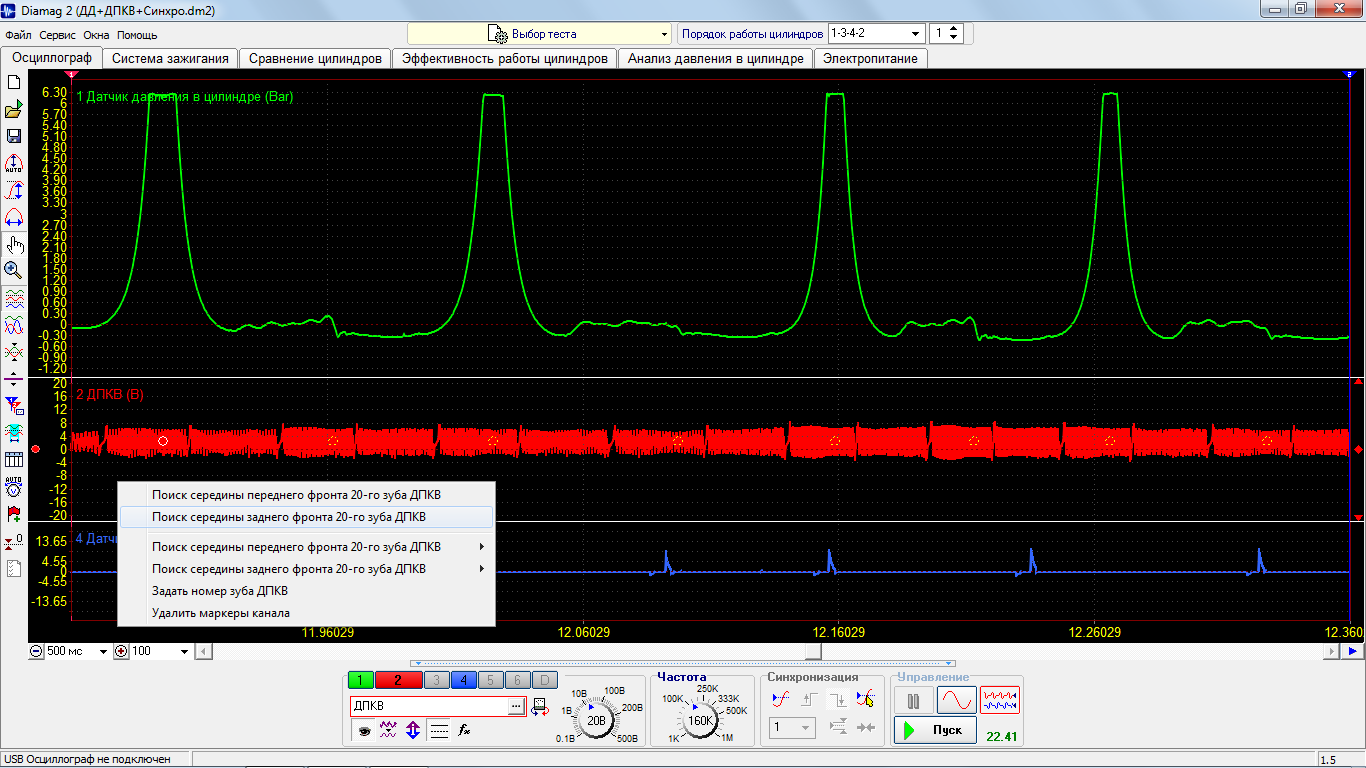The height and width of the screenshot is (768, 1366).
Task: Select the pan hand tool
Action: pyautogui.click(x=14, y=244)
